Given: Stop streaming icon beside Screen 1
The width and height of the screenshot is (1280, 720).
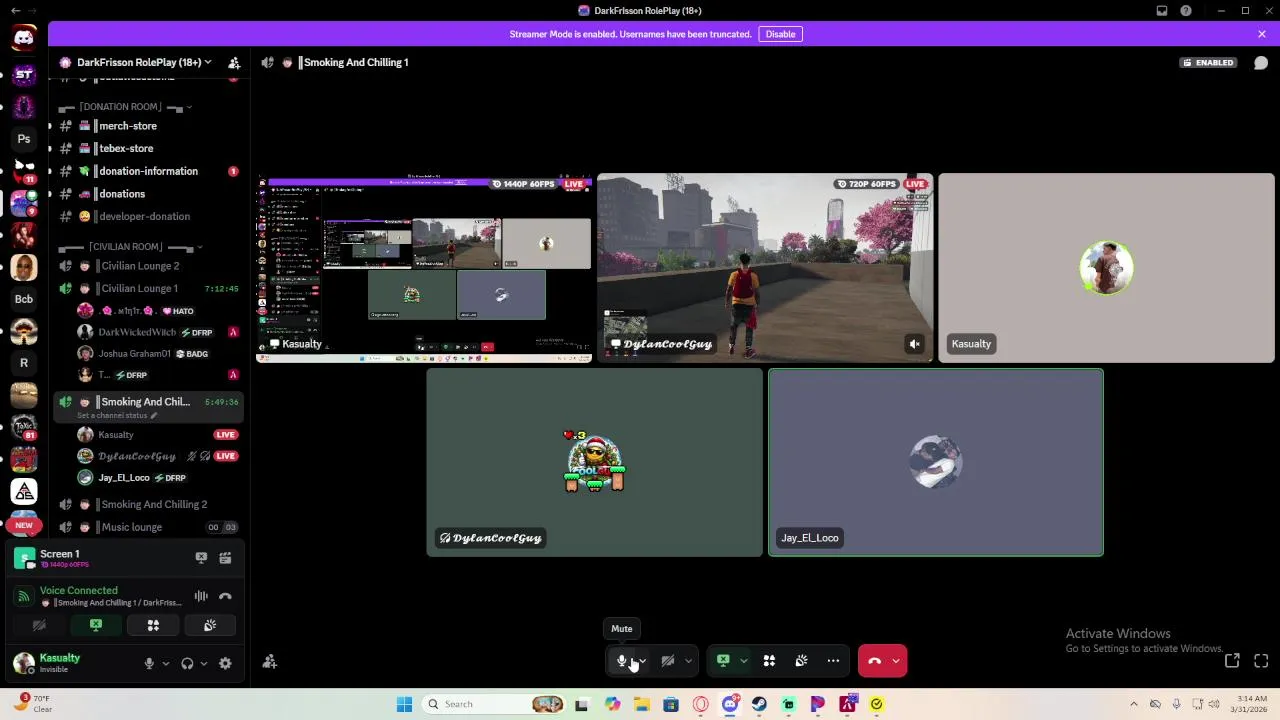Looking at the screenshot, I should 201,558.
